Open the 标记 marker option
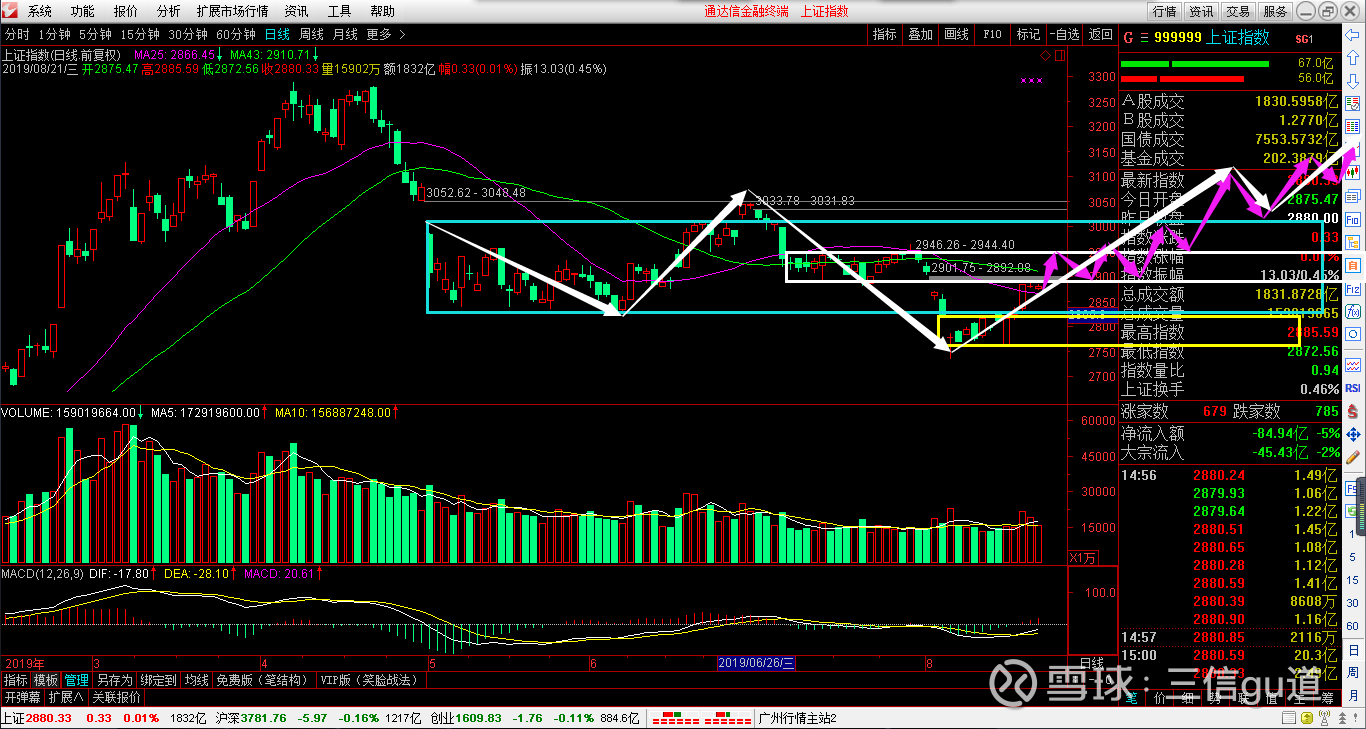 [x=1028, y=34]
